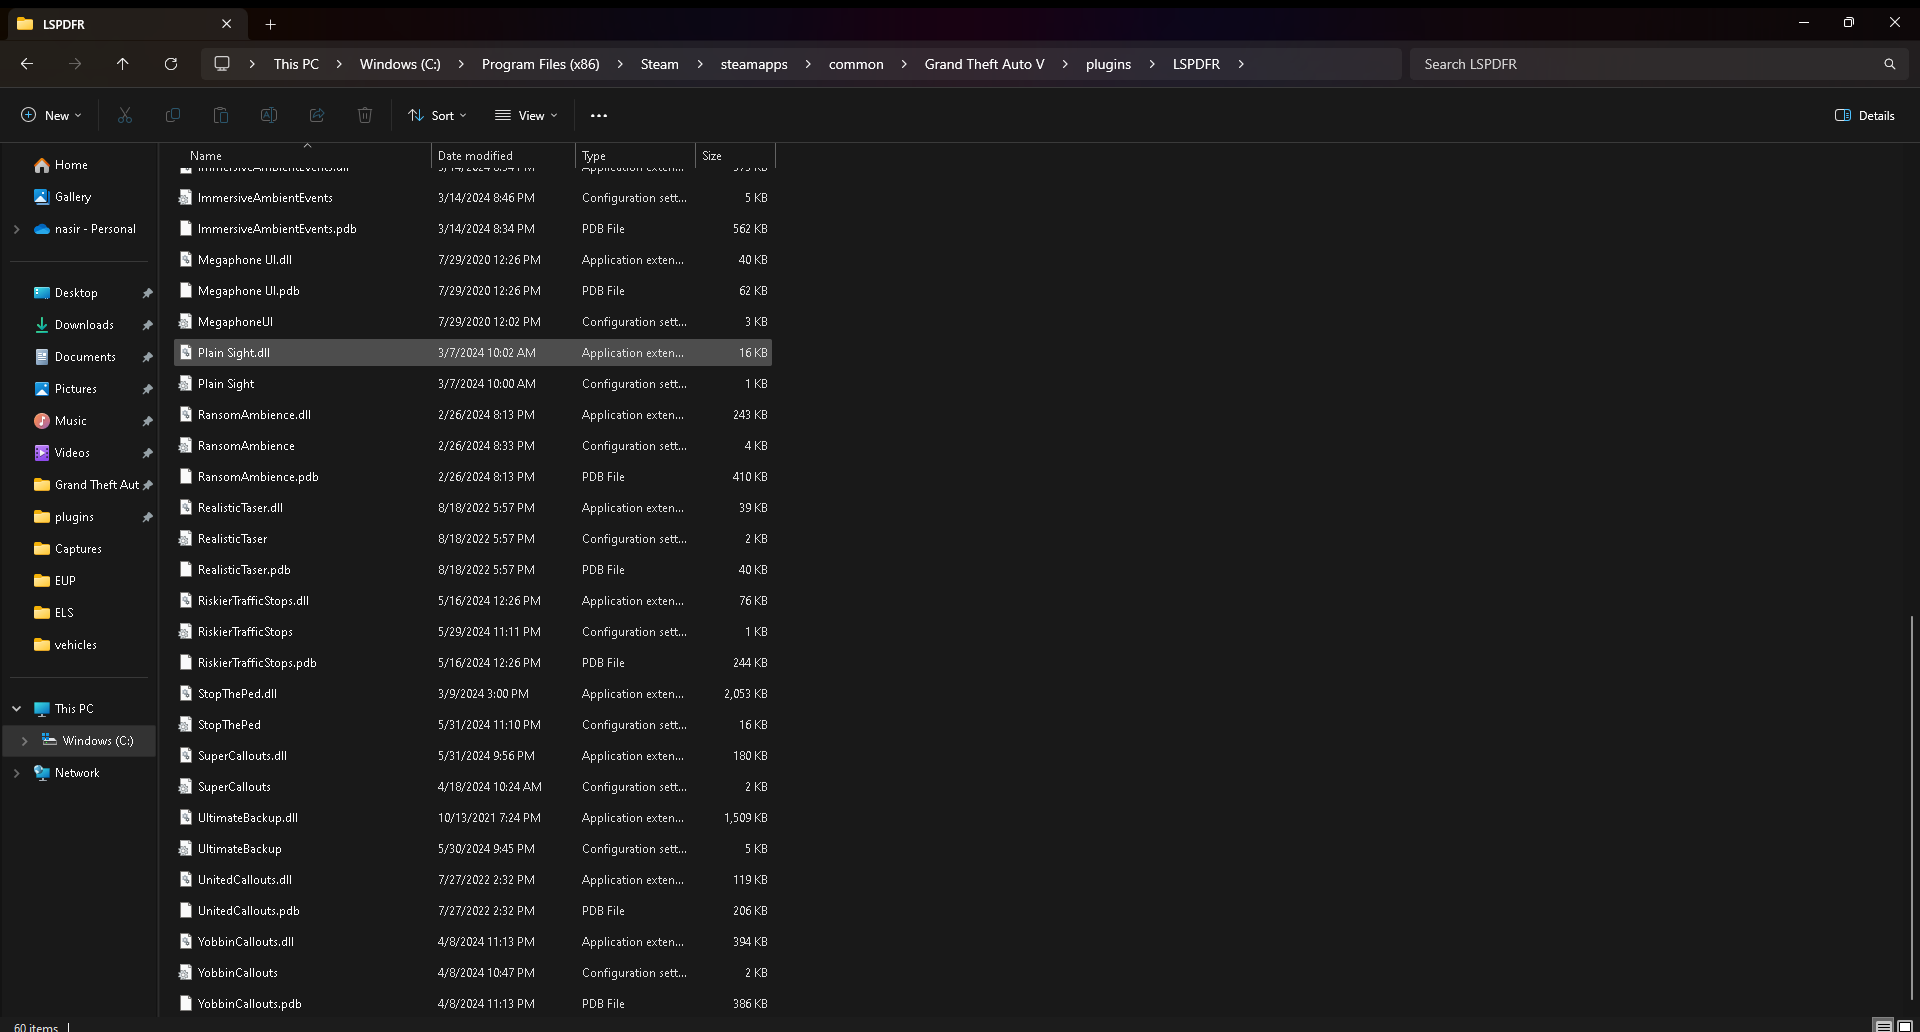Click the search magnifier icon
This screenshot has height=1032, width=1920.
(x=1889, y=64)
